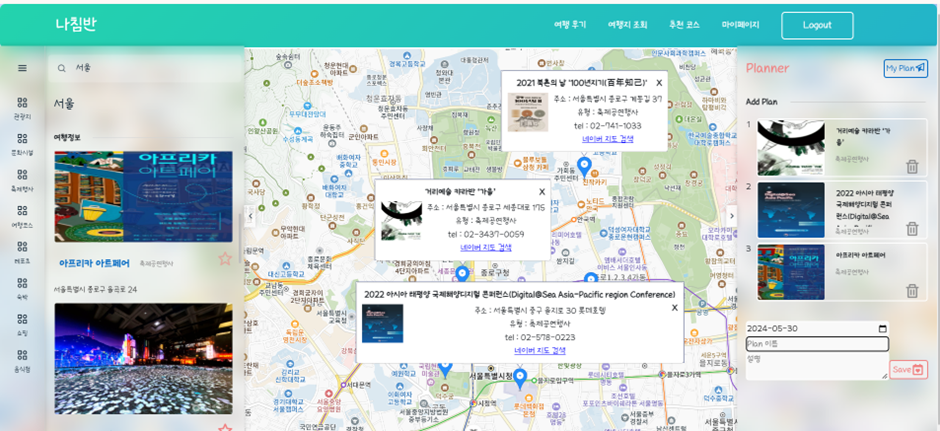Focus the 설명 description textarea
The image size is (940, 431).
817,366
